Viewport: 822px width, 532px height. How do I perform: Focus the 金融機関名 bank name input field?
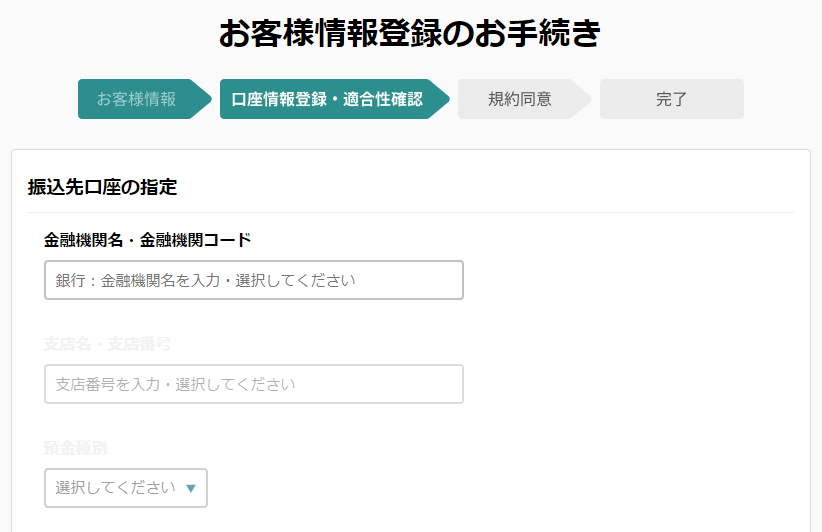tap(254, 280)
